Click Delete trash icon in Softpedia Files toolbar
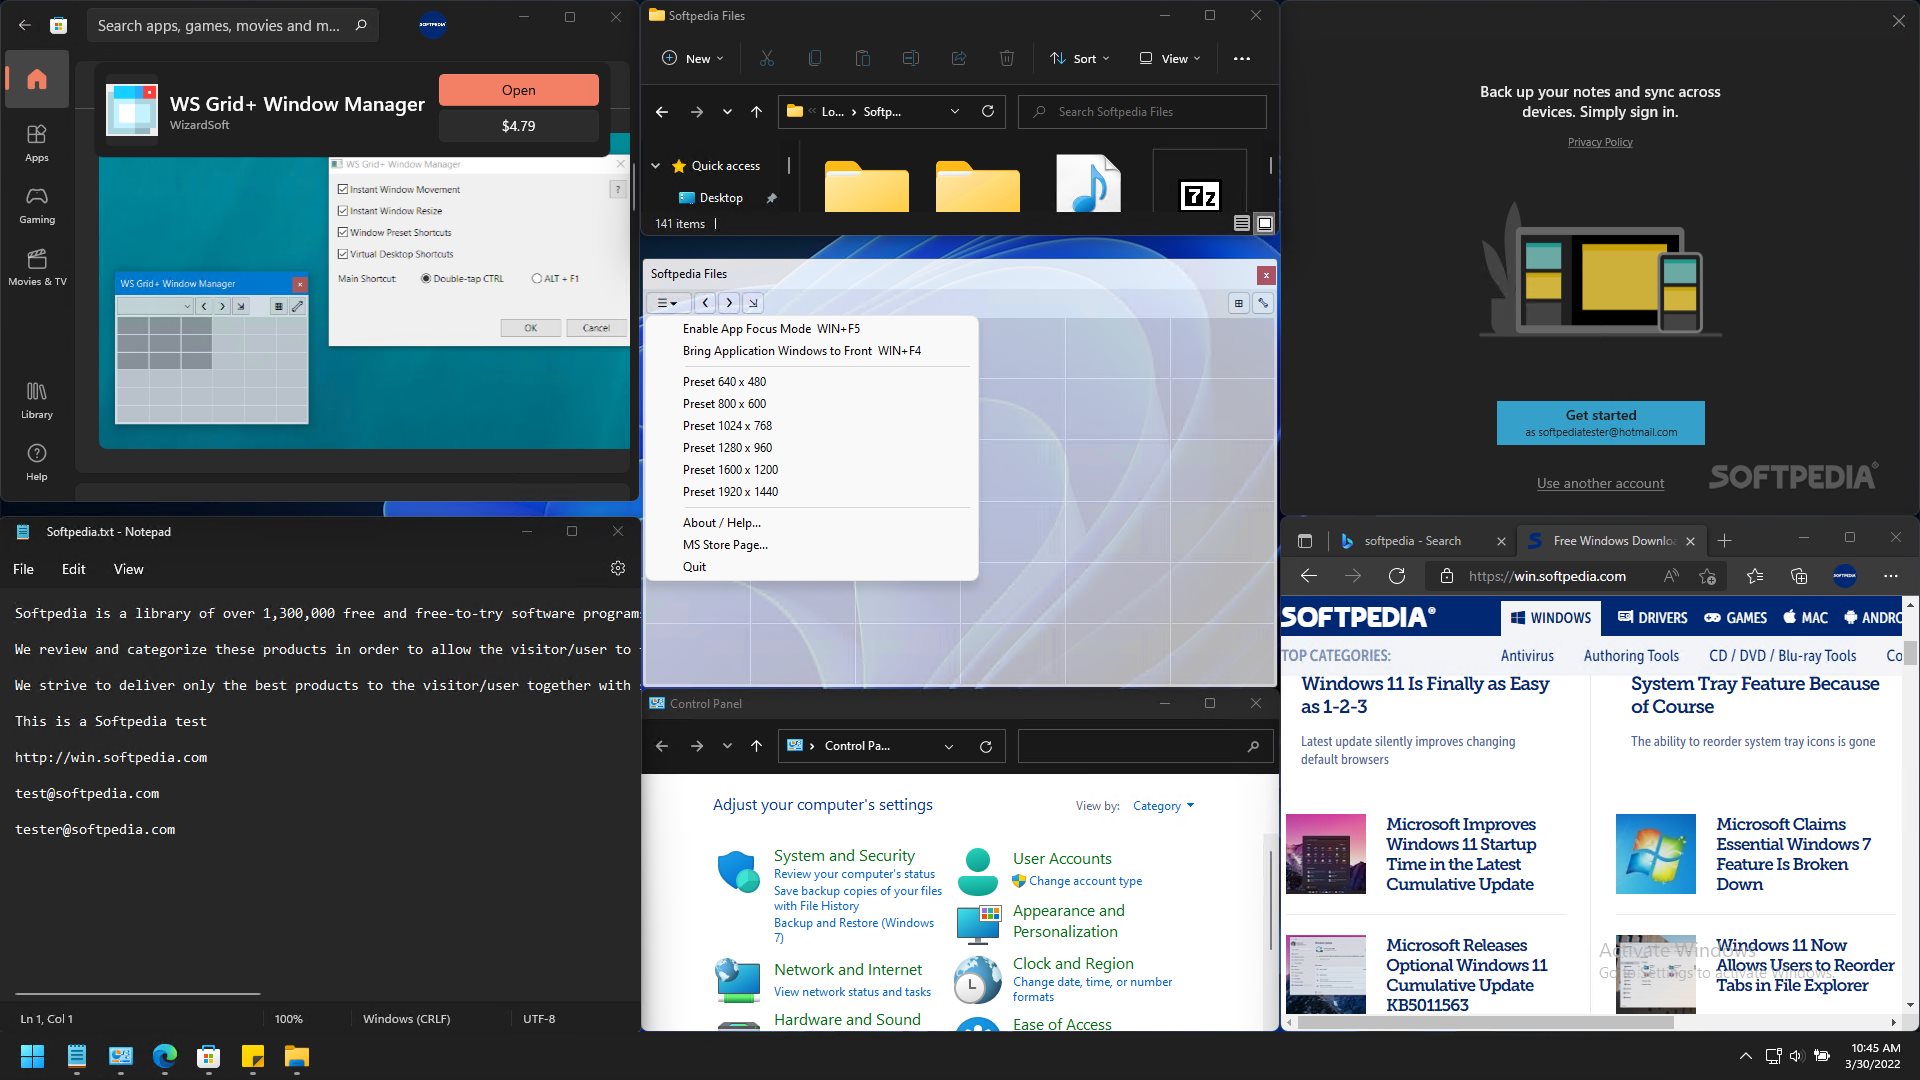The width and height of the screenshot is (1920, 1080). point(1007,59)
